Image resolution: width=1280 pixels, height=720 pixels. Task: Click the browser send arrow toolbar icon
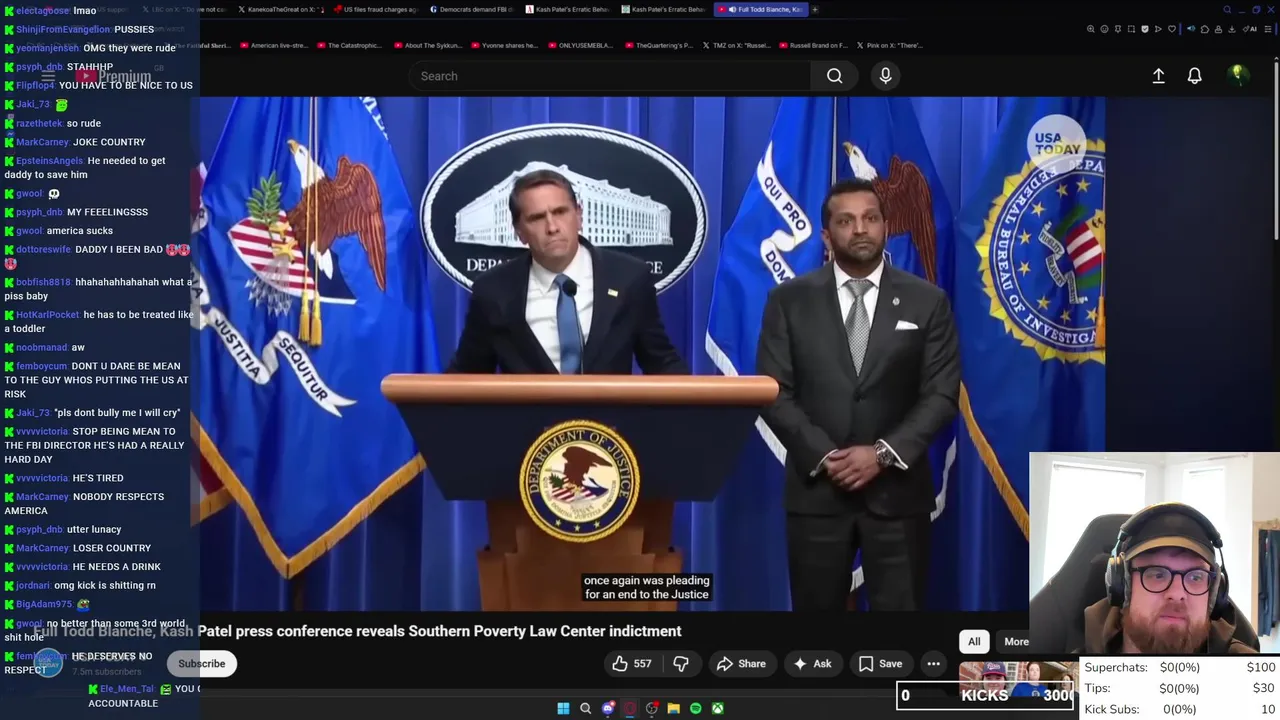coord(1158,29)
